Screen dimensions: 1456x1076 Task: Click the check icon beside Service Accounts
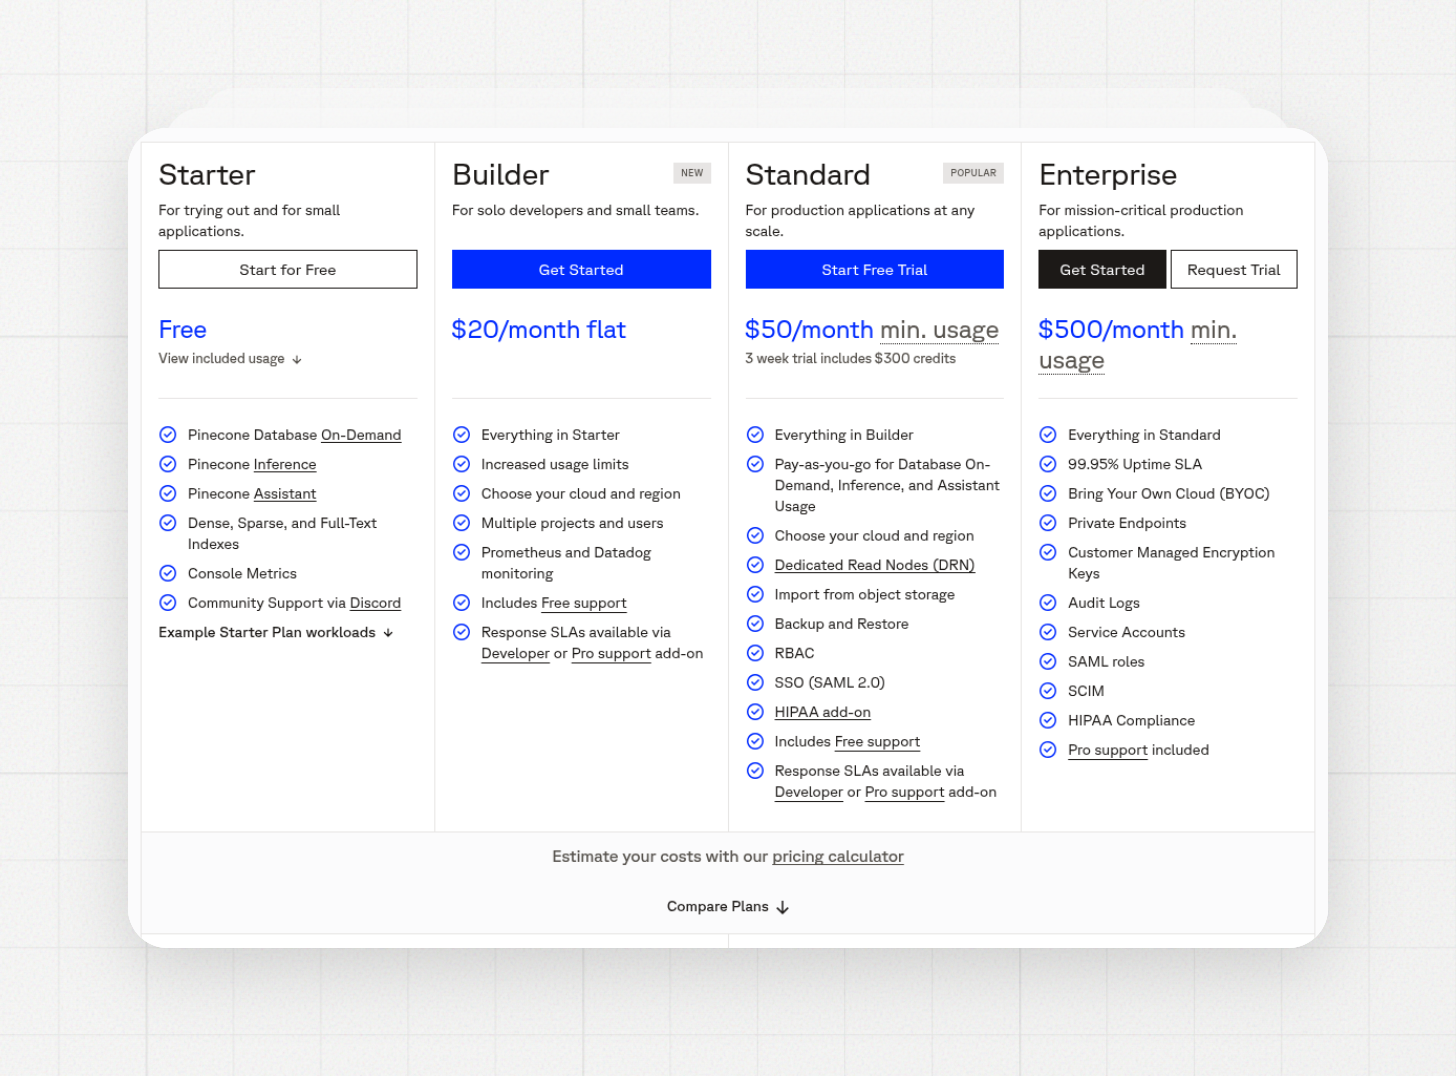tap(1048, 632)
